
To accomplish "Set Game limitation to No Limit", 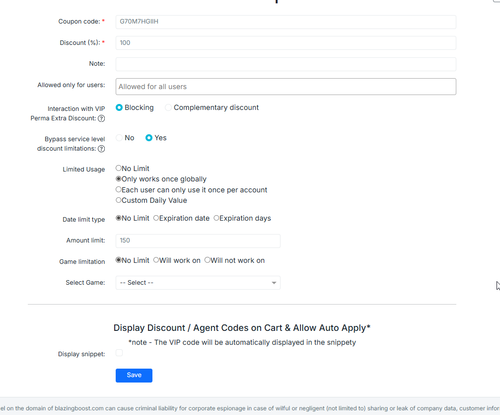I will pyautogui.click(x=118, y=260).
